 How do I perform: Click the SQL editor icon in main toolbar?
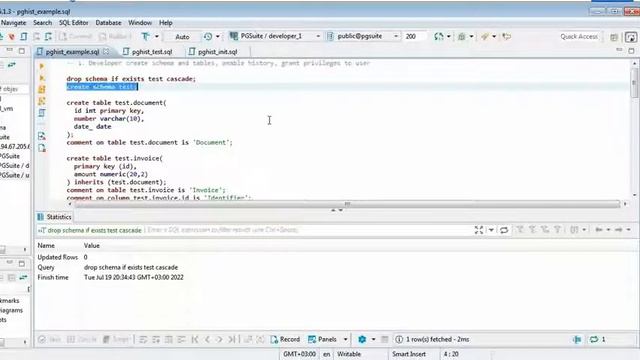coord(24,36)
